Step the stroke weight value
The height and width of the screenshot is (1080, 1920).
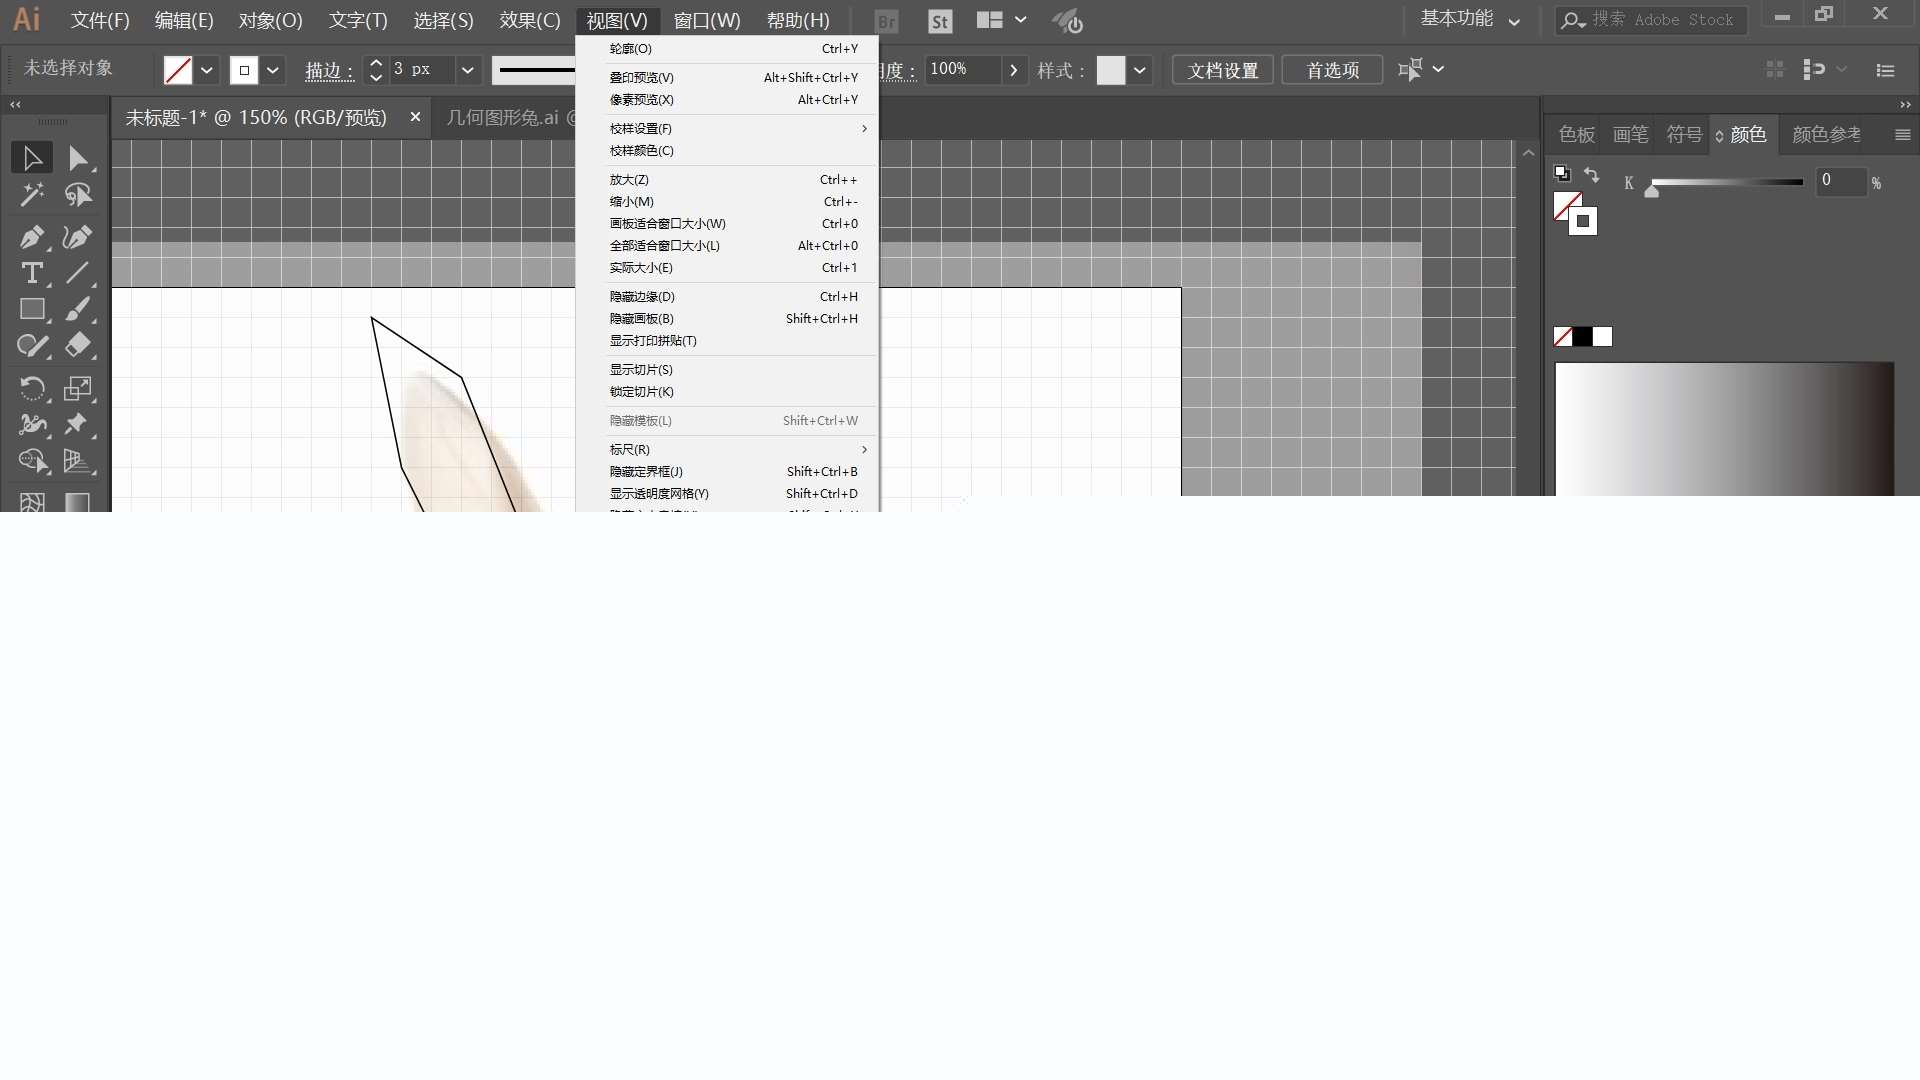click(376, 70)
